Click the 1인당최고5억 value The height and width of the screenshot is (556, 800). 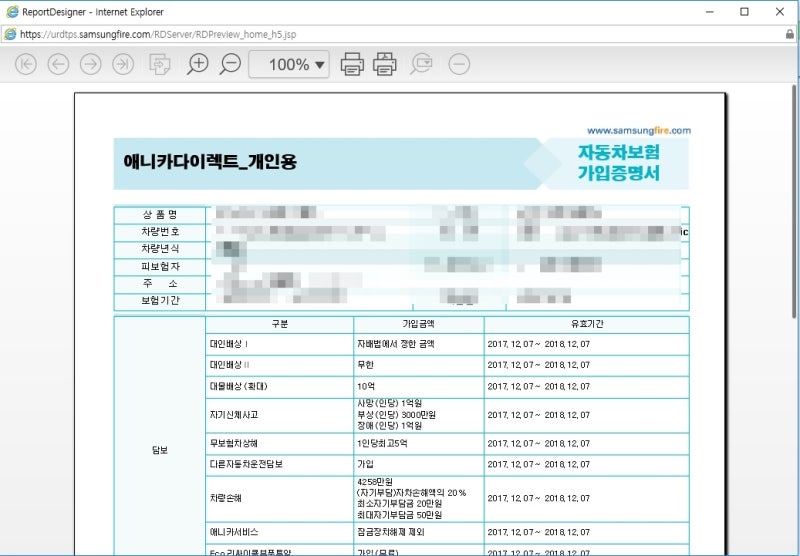(x=382, y=444)
